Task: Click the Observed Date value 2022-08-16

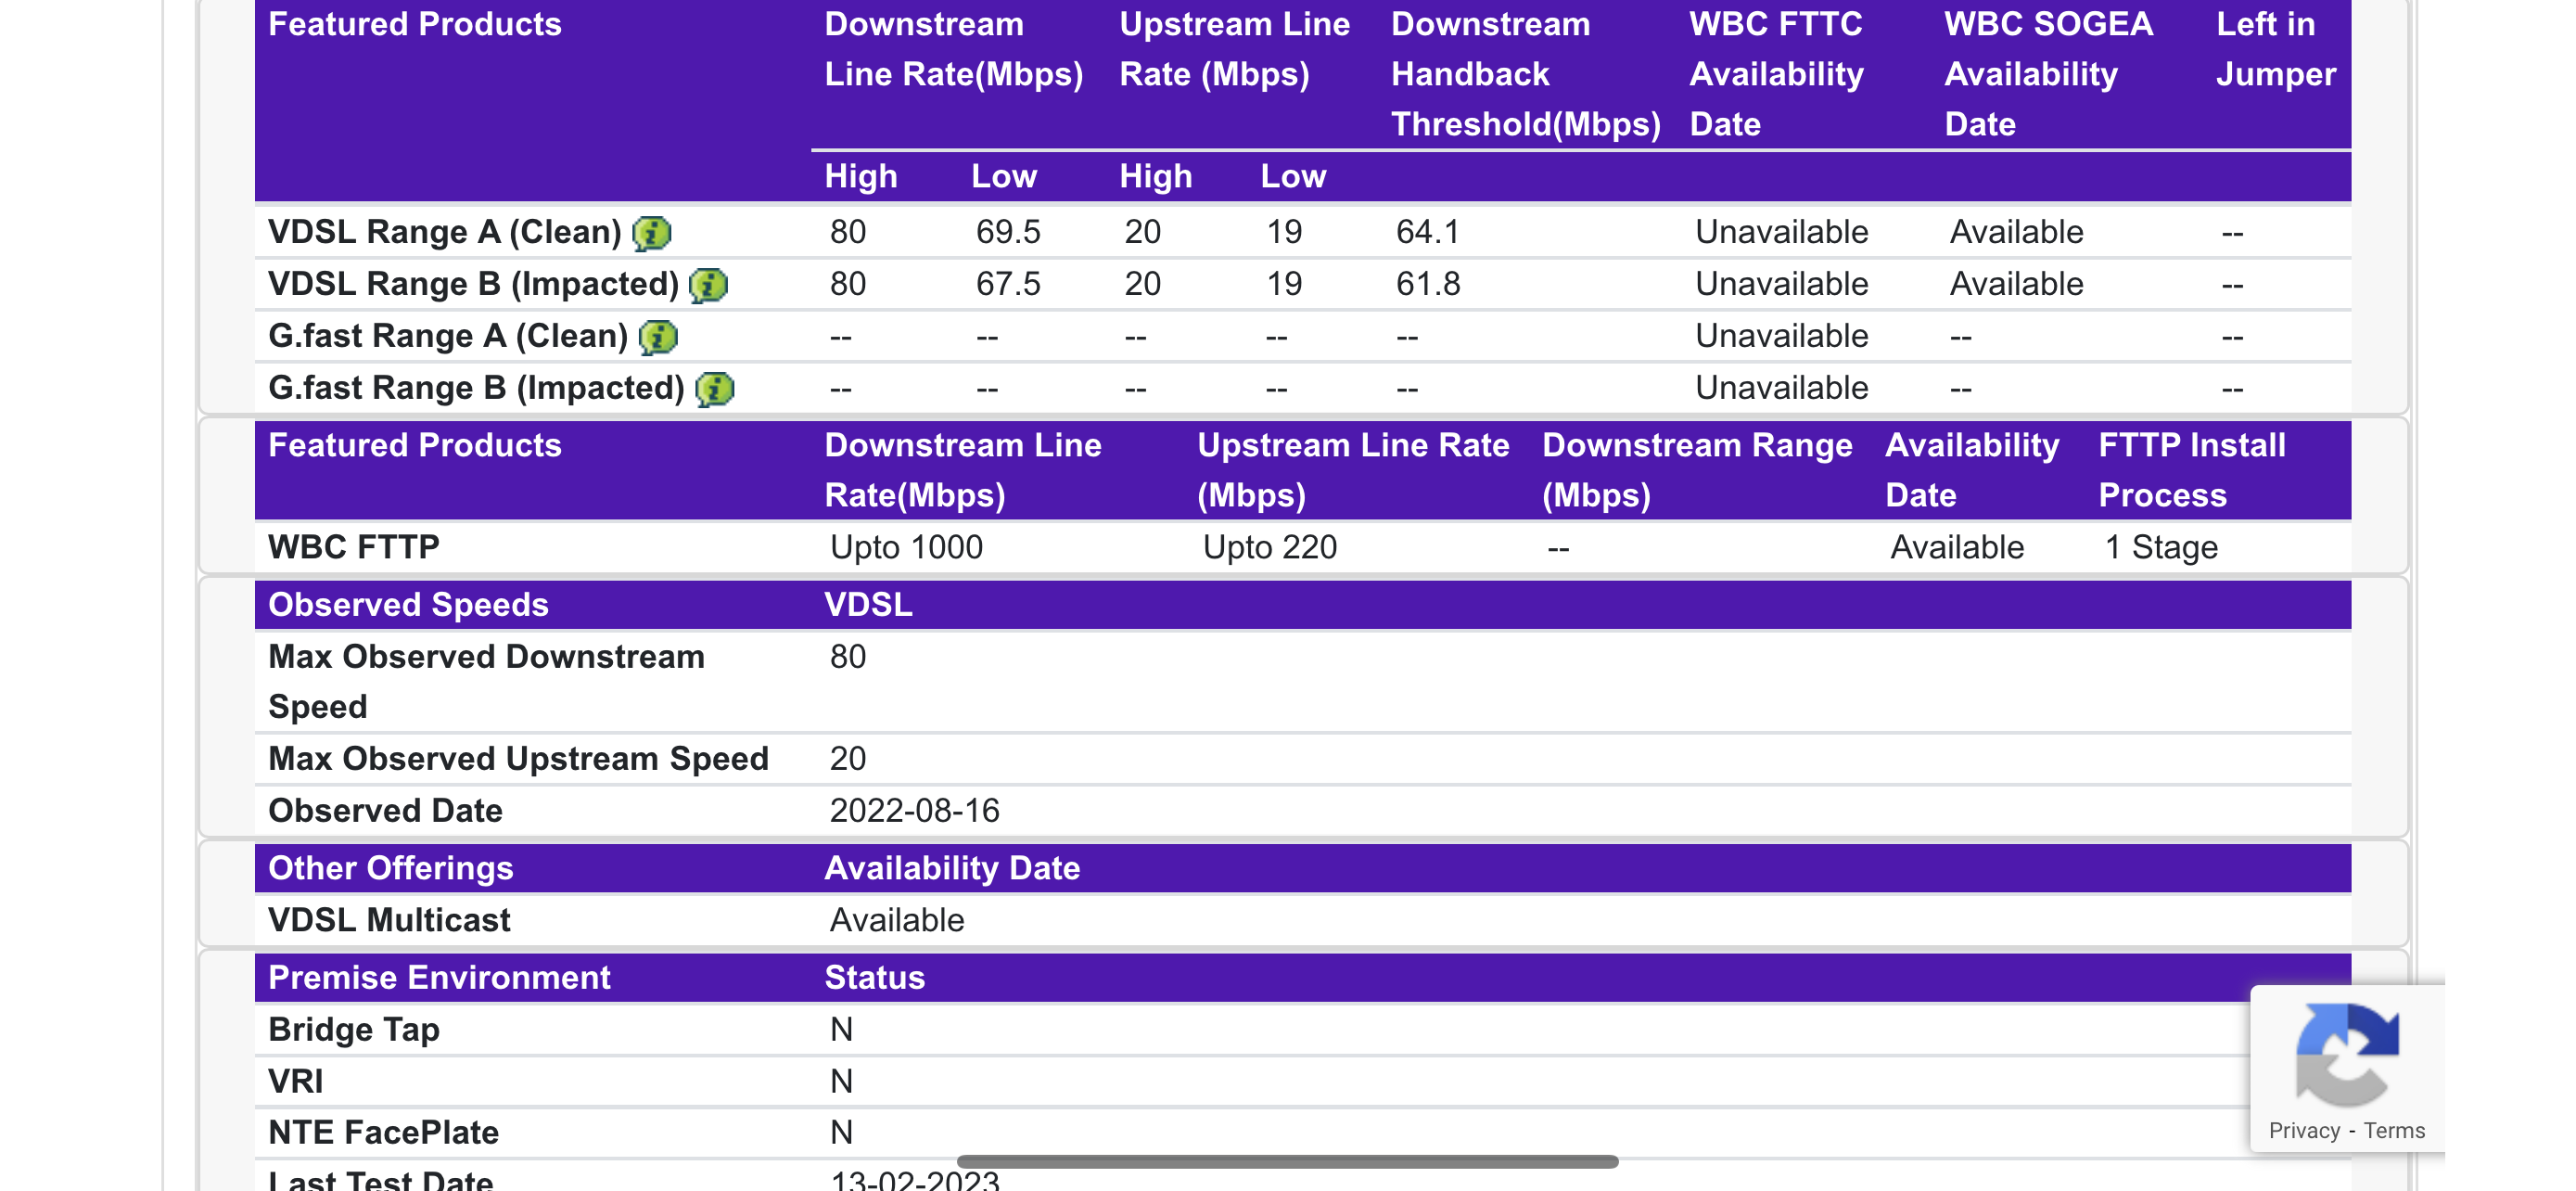Action: [x=917, y=811]
